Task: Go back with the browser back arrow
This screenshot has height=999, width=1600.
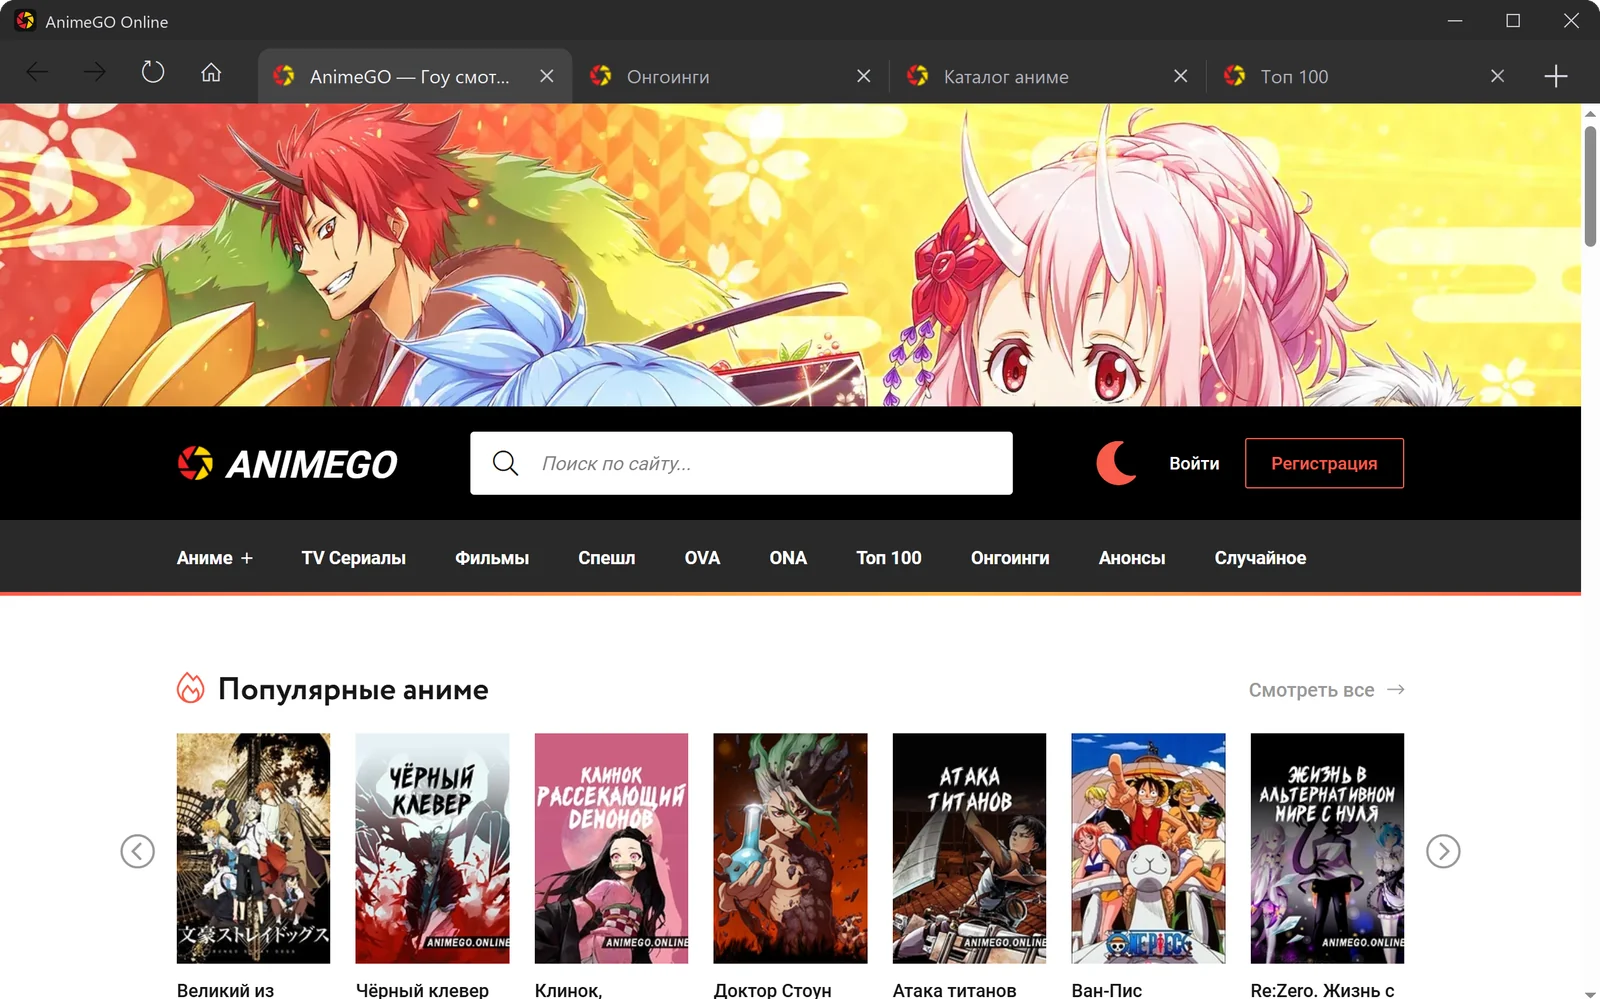Action: point(37,72)
